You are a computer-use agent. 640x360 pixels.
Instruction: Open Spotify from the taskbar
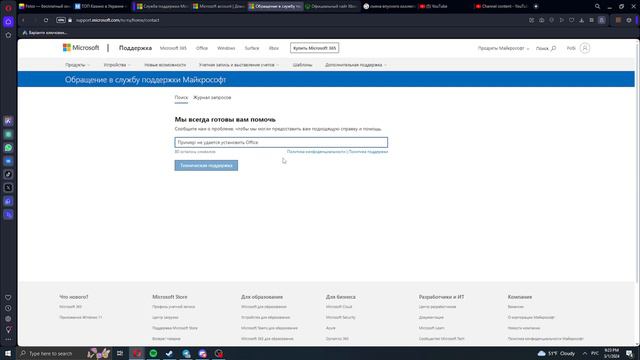coord(153,353)
